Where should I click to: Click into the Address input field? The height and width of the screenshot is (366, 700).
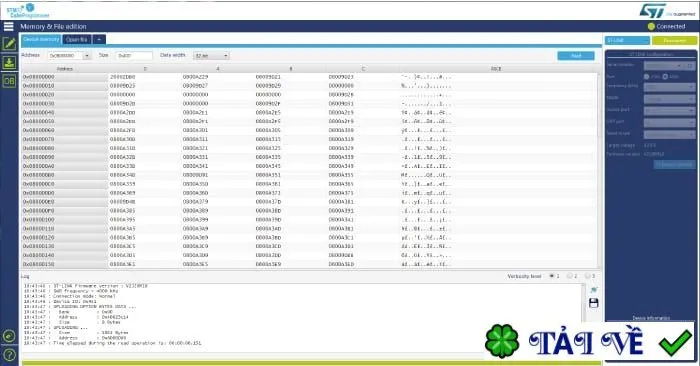pos(65,56)
